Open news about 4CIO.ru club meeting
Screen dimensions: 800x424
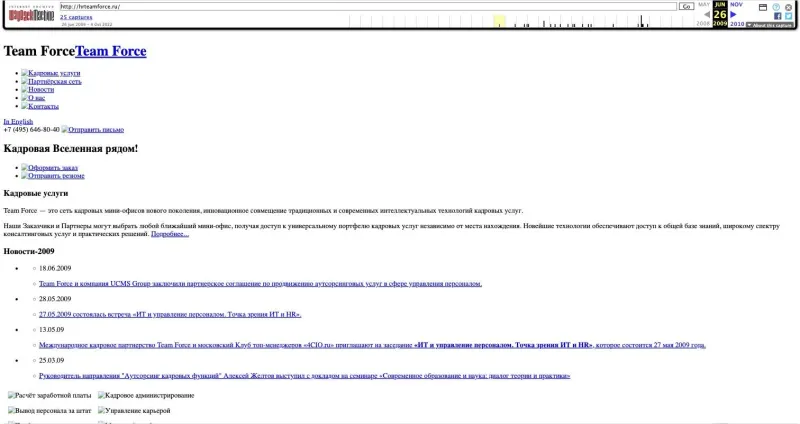pyautogui.click(x=372, y=345)
